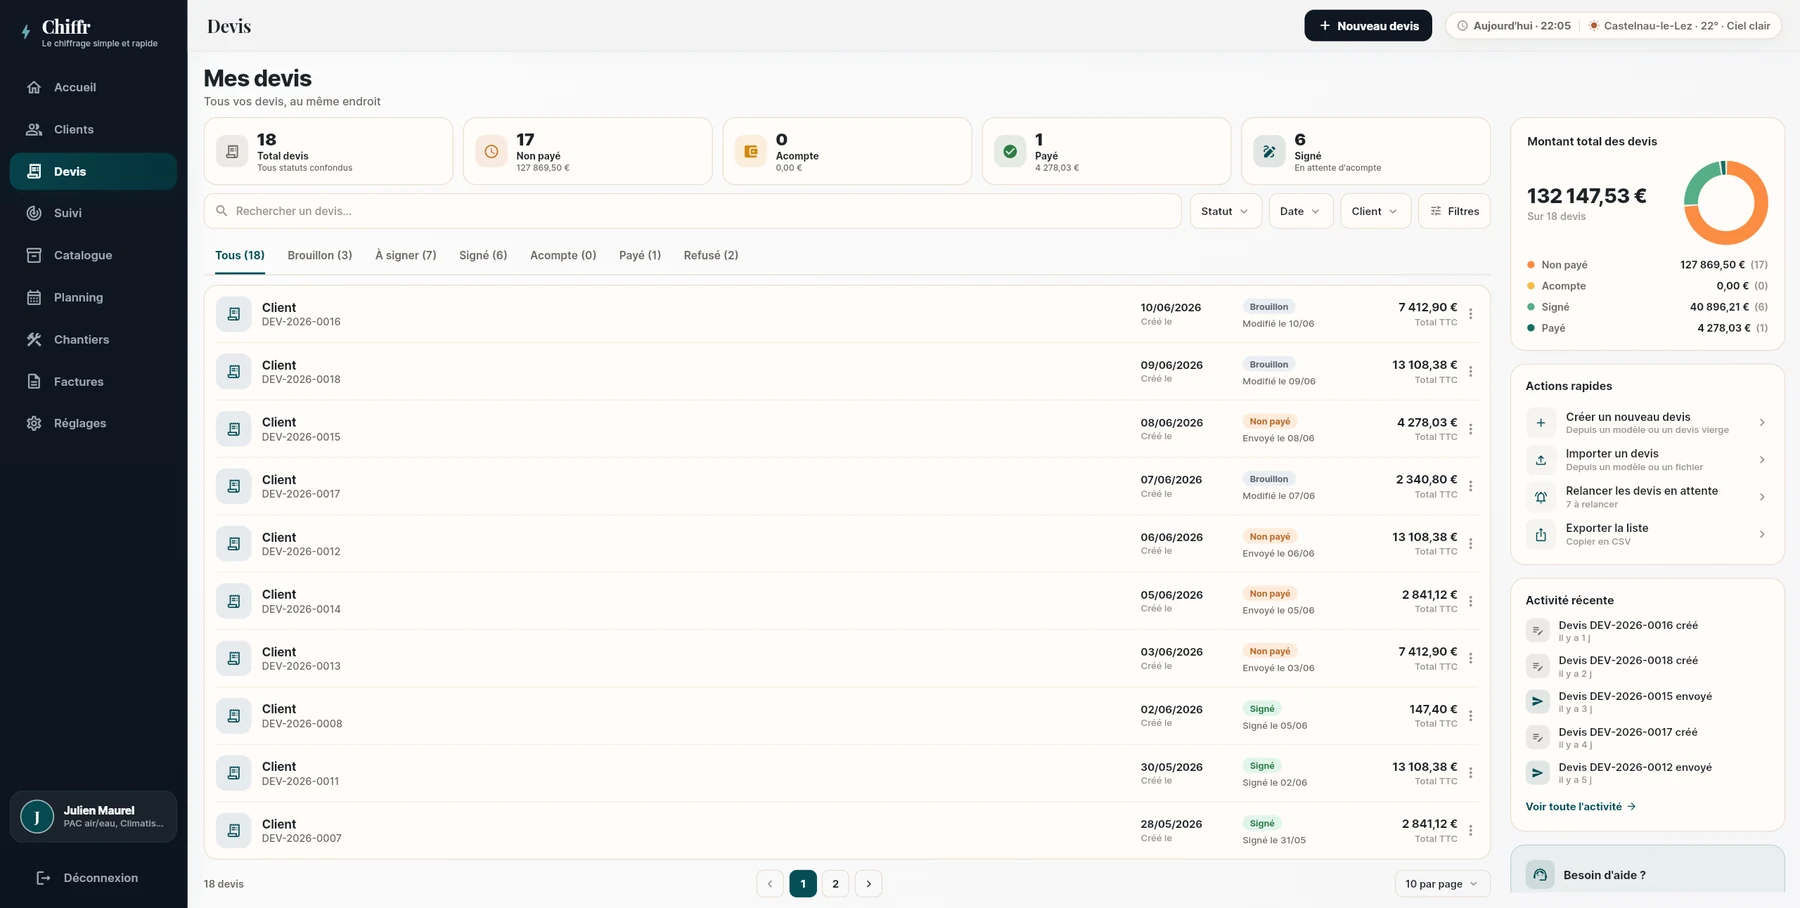The width and height of the screenshot is (1800, 908).
Task: Click the Chiffr lightning logo icon
Action: click(x=26, y=32)
